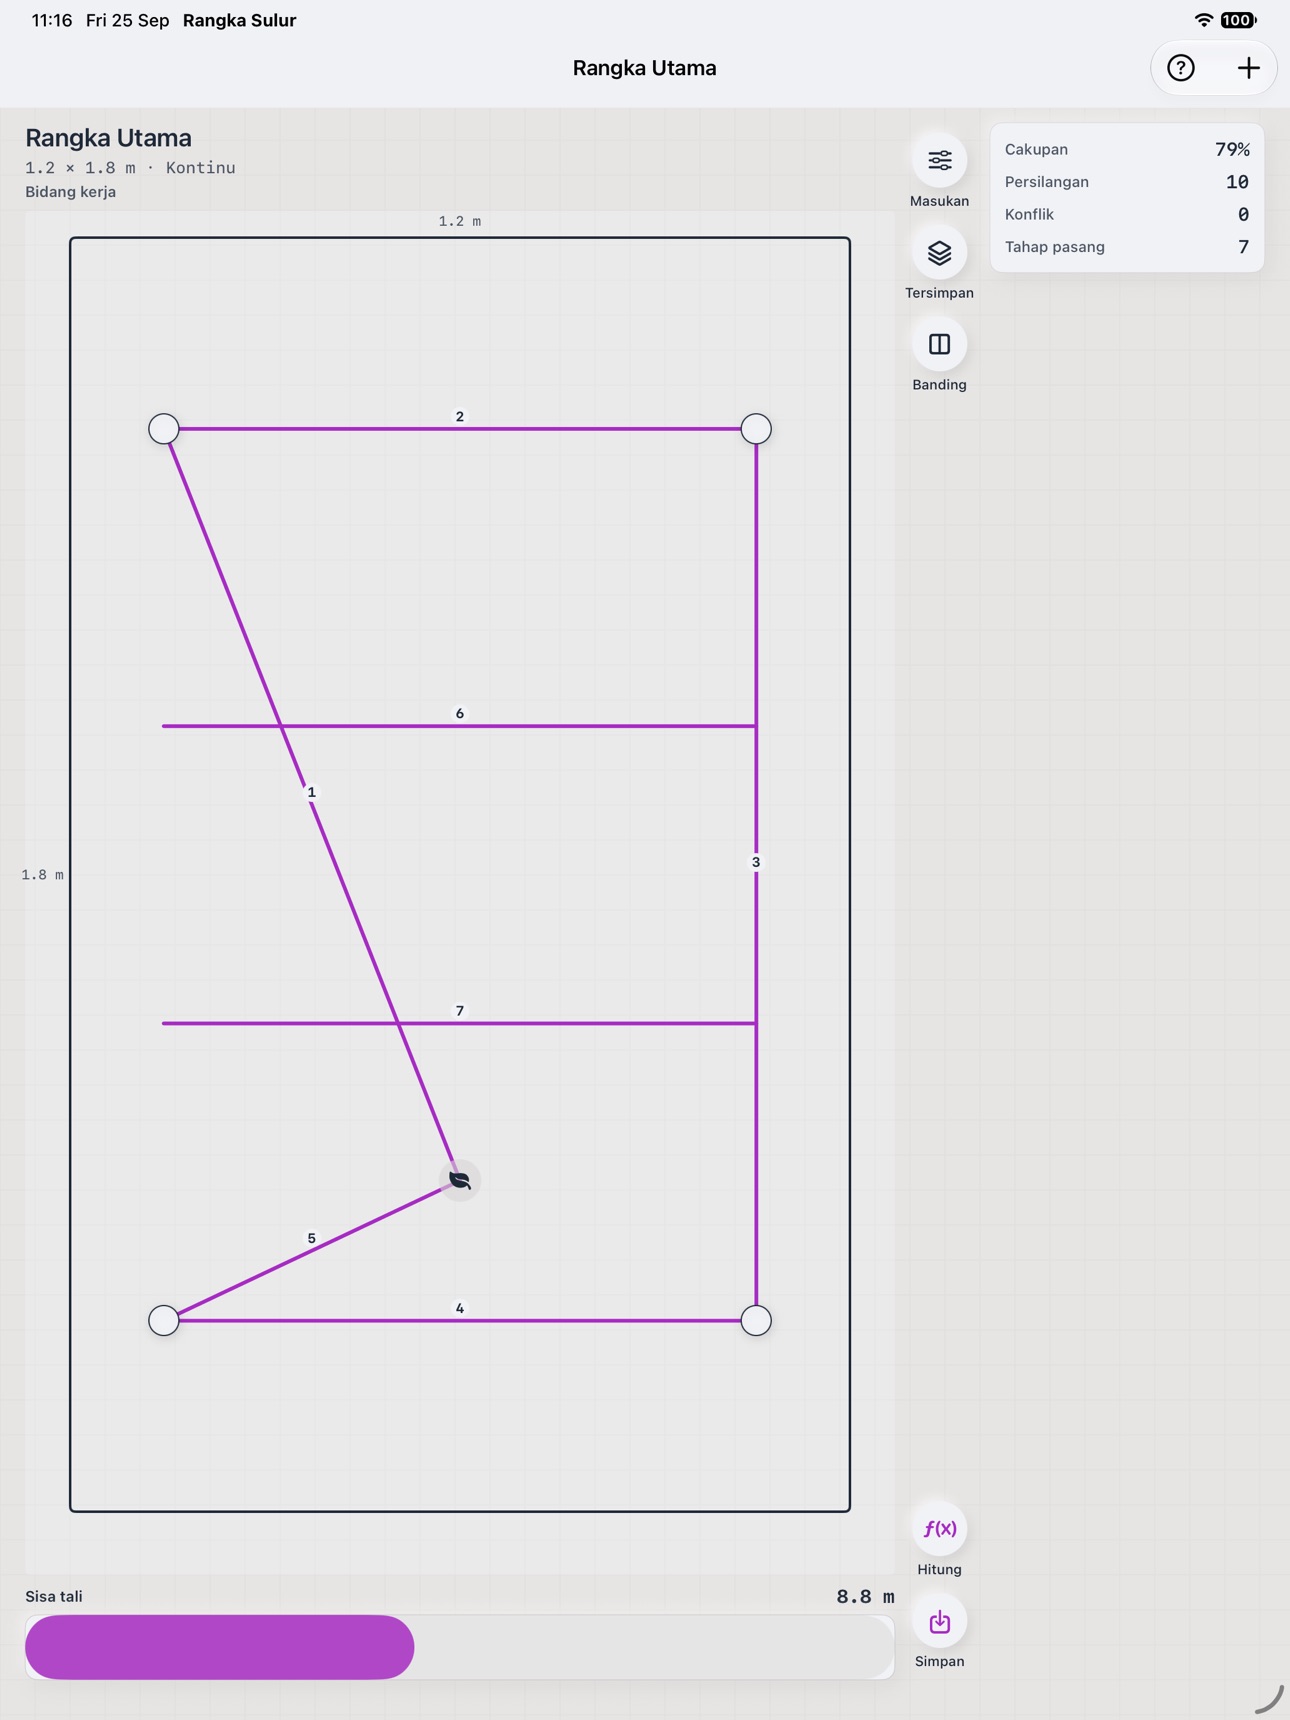Tap the battery indicator in status bar
Image resolution: width=1290 pixels, height=1720 pixels.
pos(1238,20)
